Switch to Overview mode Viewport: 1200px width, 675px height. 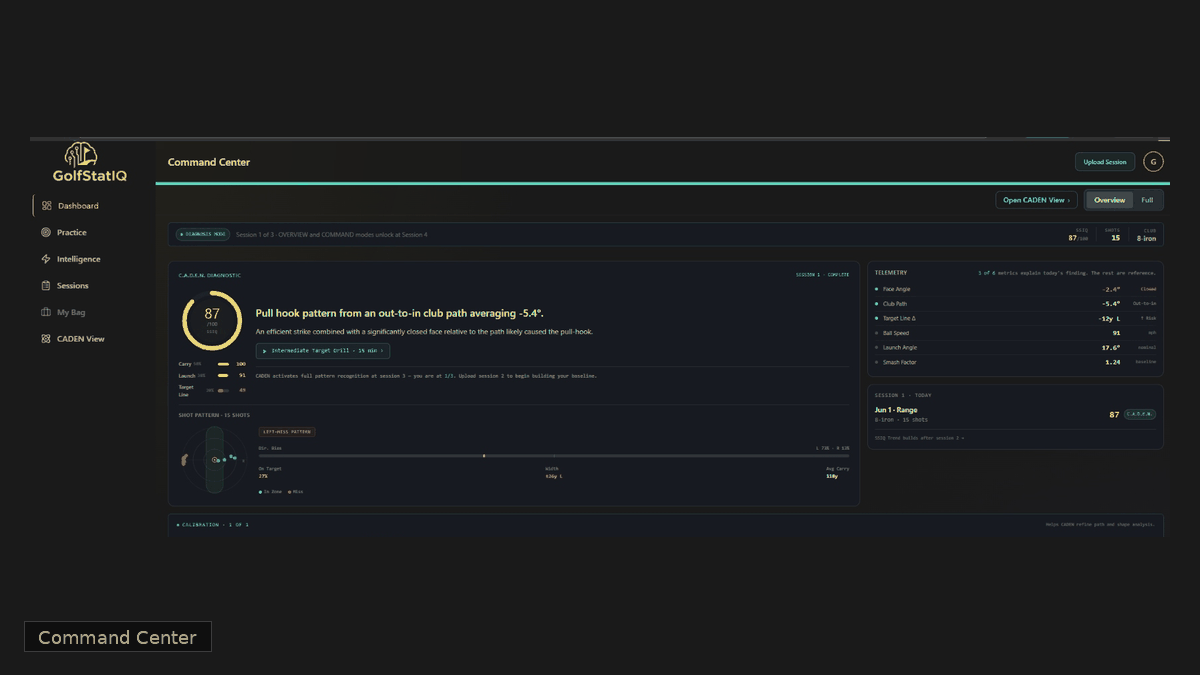coord(1109,200)
